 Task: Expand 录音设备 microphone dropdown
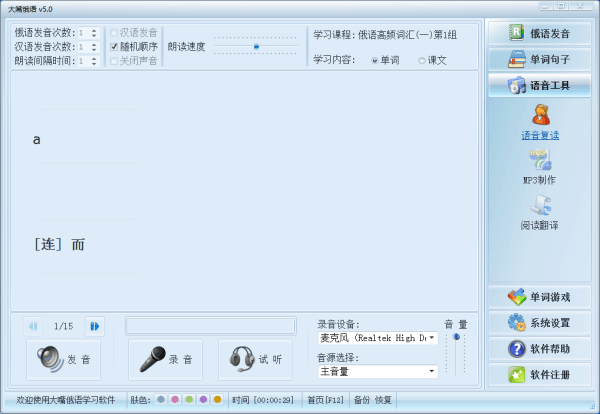click(432, 339)
